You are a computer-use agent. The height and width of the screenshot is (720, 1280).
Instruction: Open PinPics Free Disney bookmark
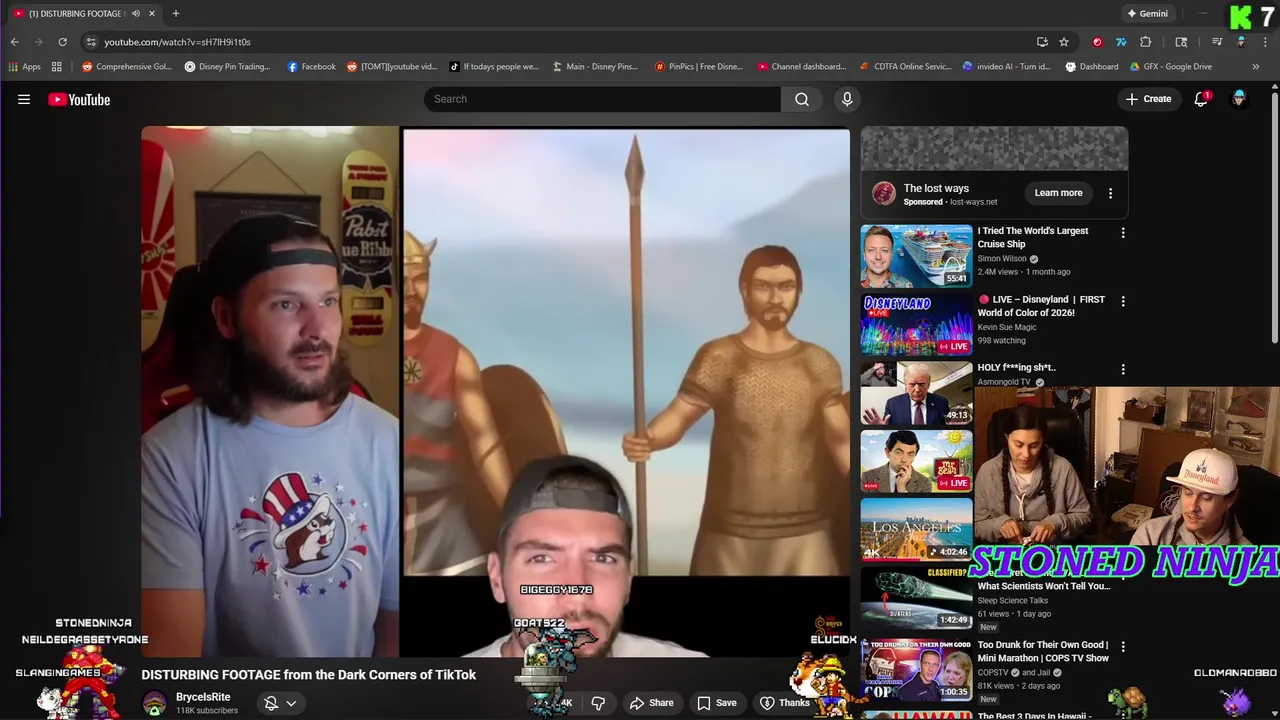click(x=699, y=67)
